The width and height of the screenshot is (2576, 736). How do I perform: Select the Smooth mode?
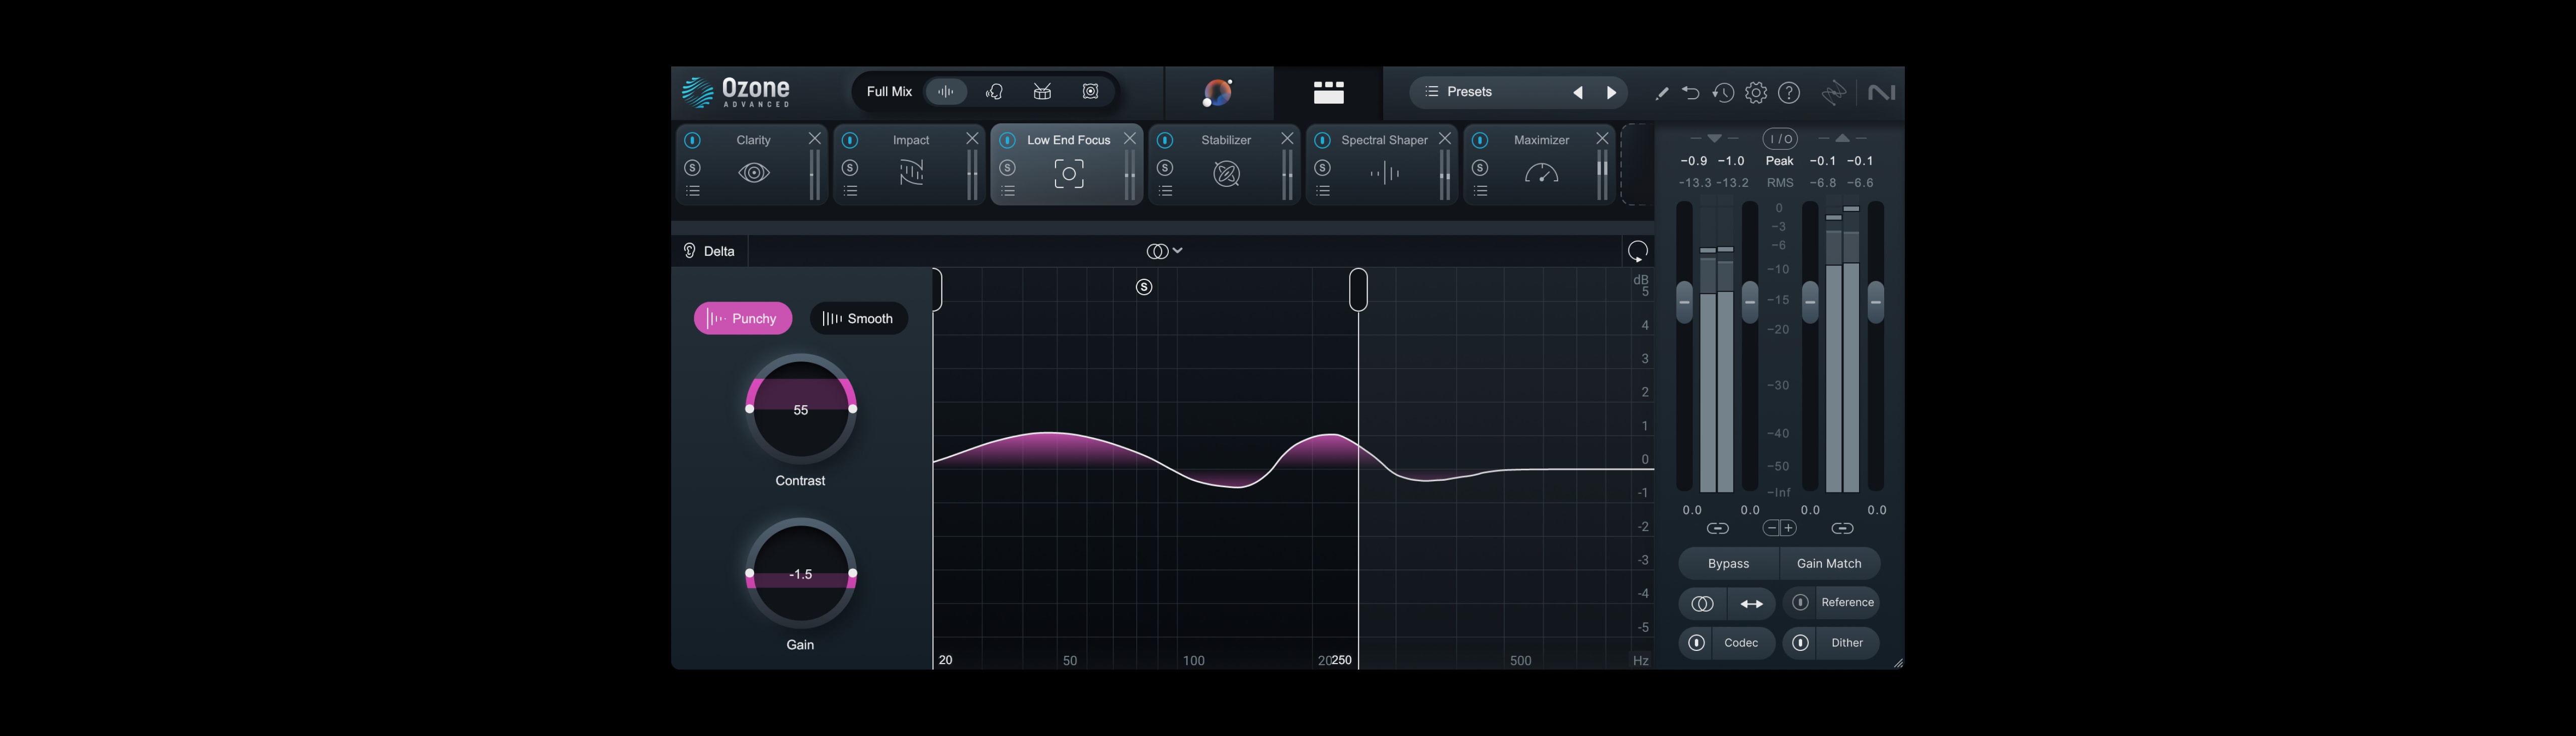[x=858, y=318]
